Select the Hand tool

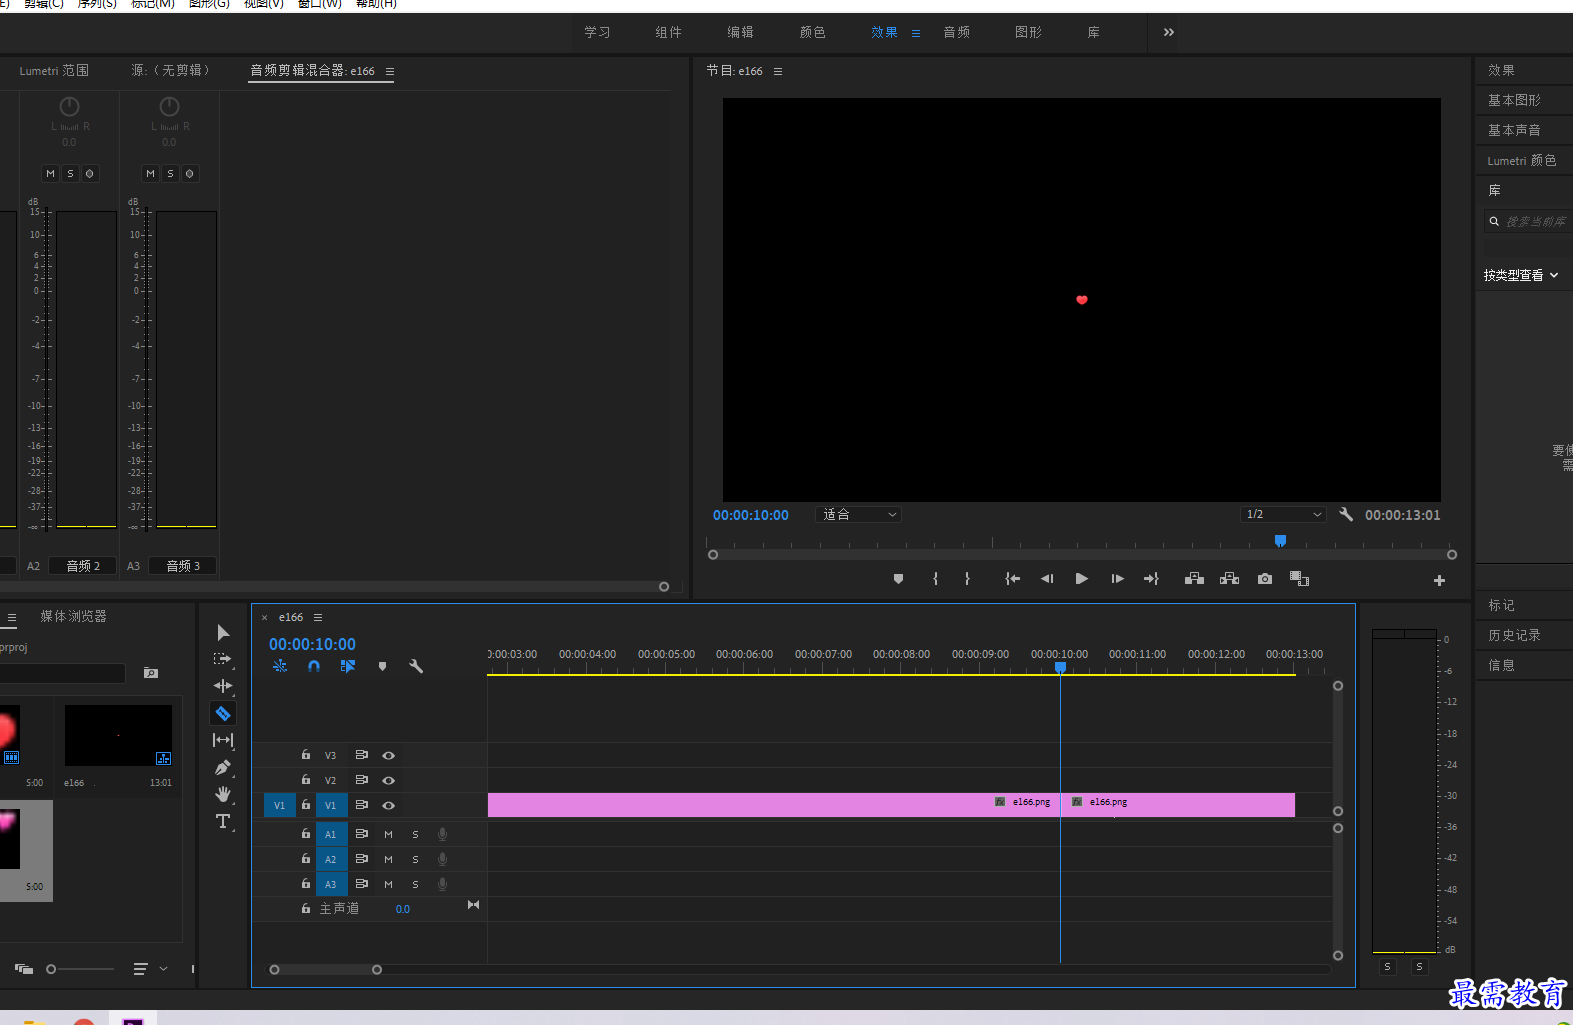(x=223, y=794)
